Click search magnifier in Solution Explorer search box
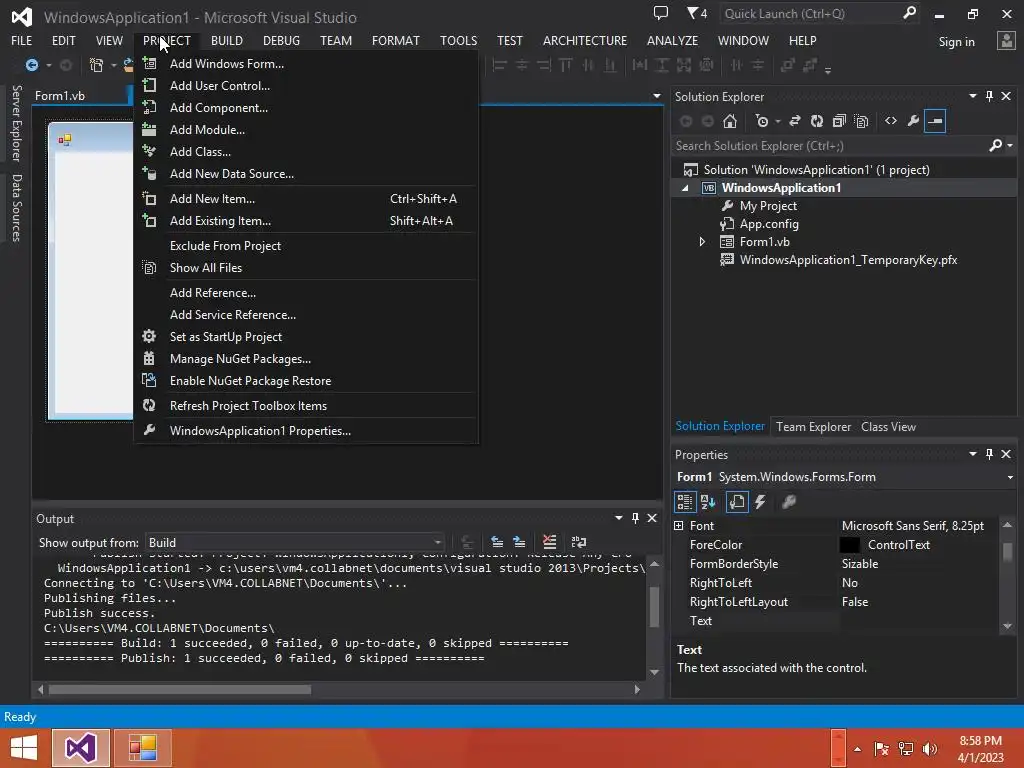The width and height of the screenshot is (1024, 768). click(x=995, y=146)
